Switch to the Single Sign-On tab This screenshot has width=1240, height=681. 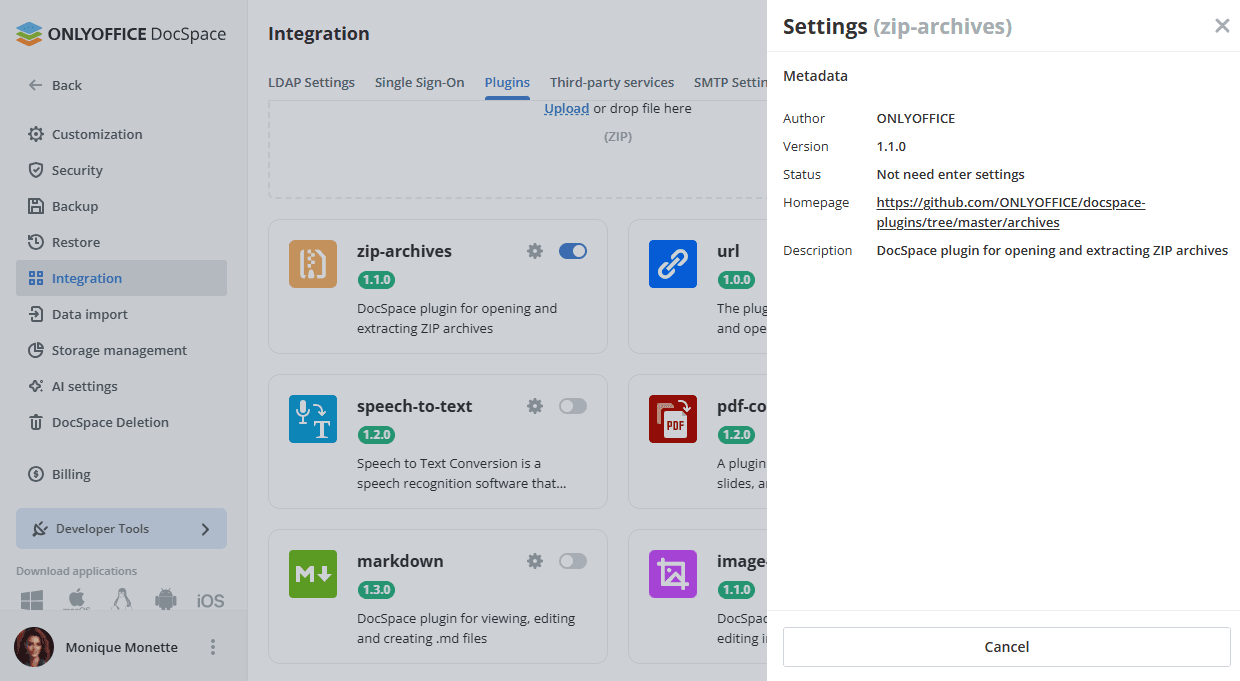click(x=420, y=82)
